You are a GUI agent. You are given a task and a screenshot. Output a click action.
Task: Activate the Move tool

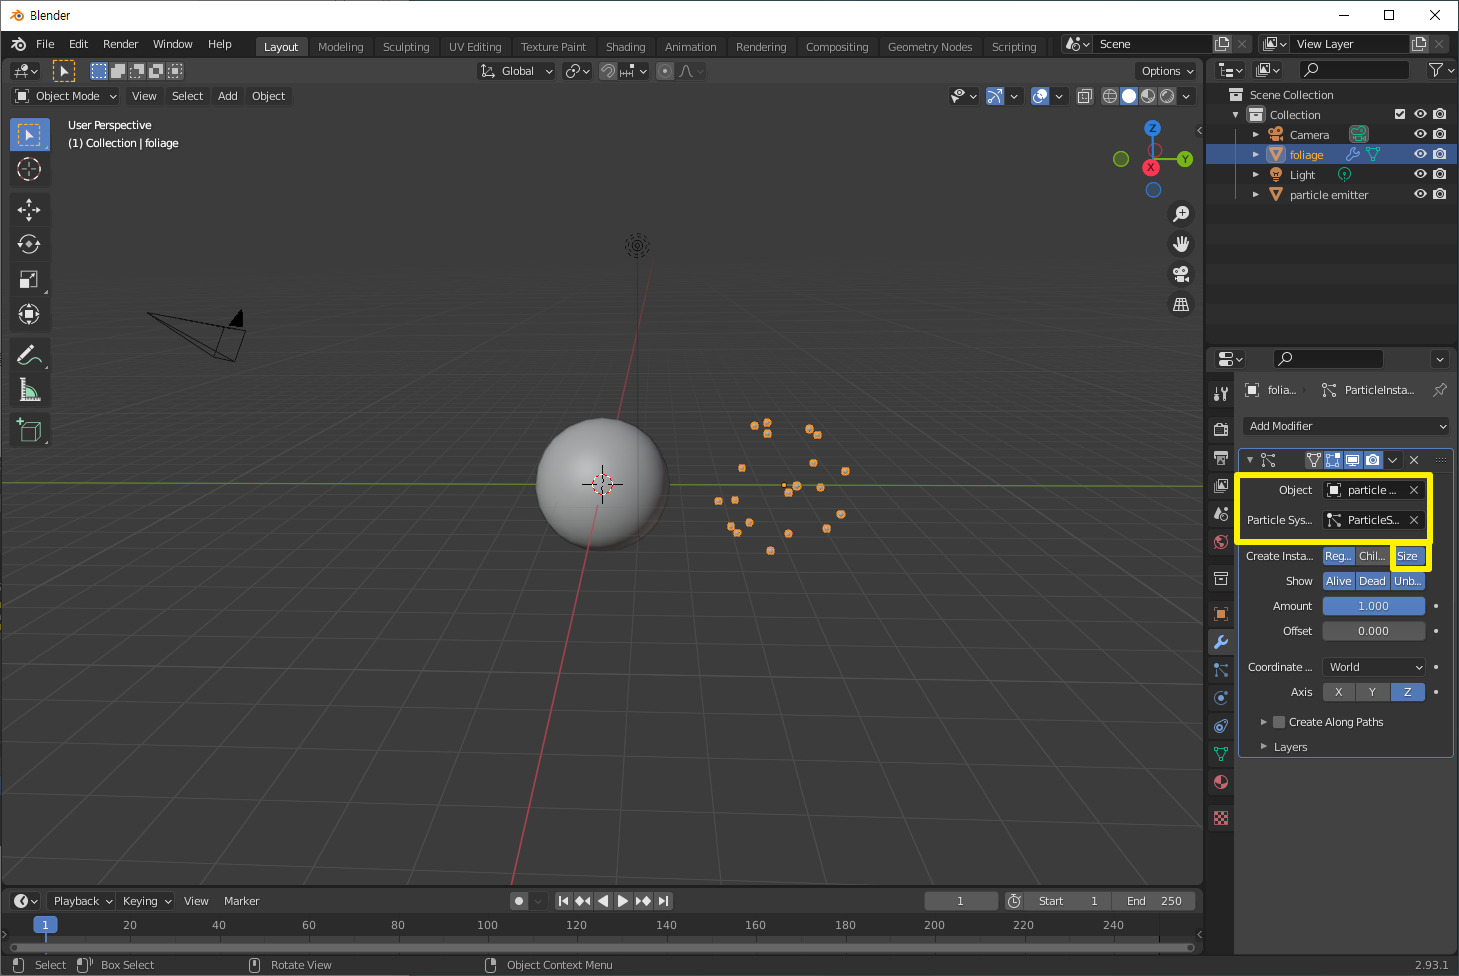29,209
